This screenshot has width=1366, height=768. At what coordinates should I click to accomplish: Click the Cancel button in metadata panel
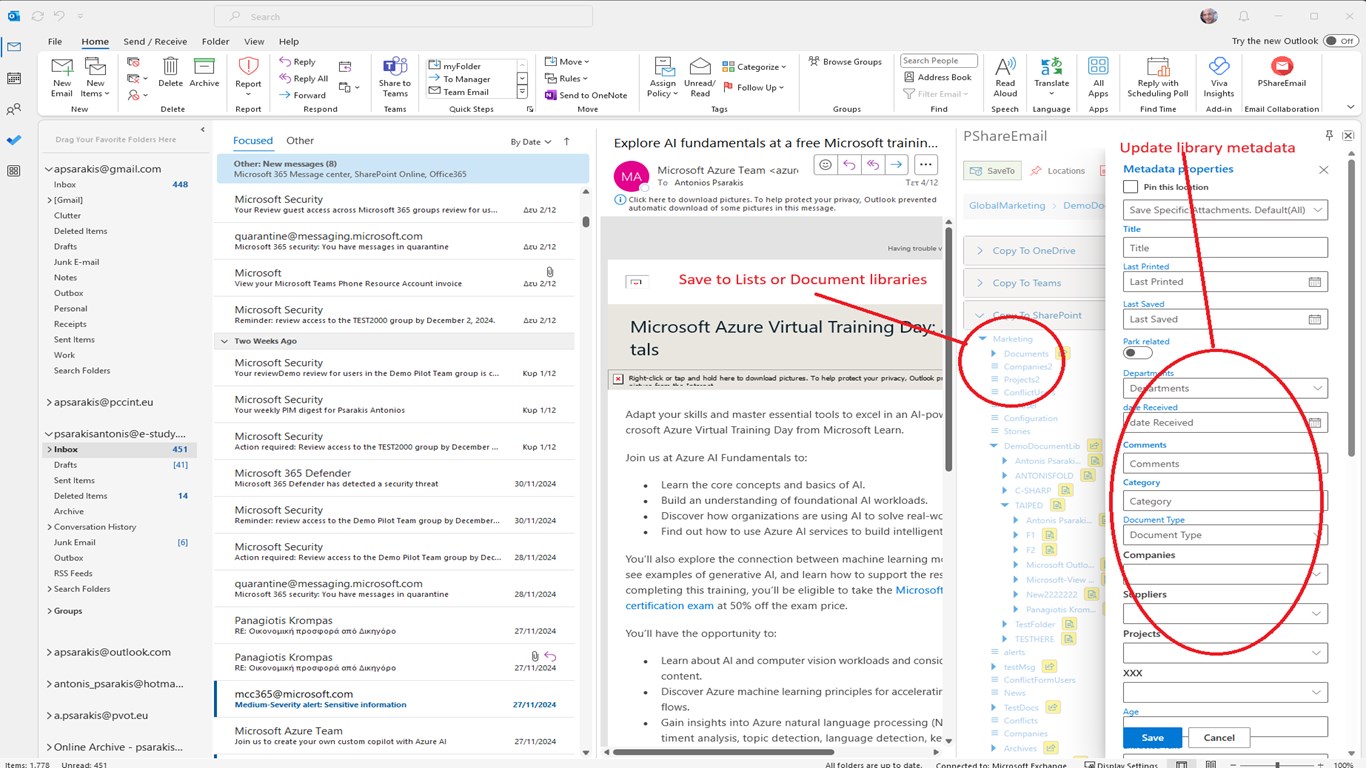tap(1219, 738)
